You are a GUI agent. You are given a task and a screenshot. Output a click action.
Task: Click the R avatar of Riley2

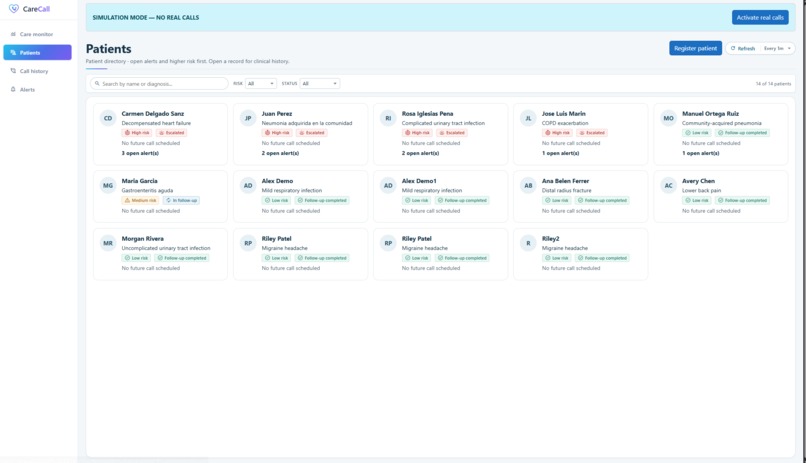point(528,243)
